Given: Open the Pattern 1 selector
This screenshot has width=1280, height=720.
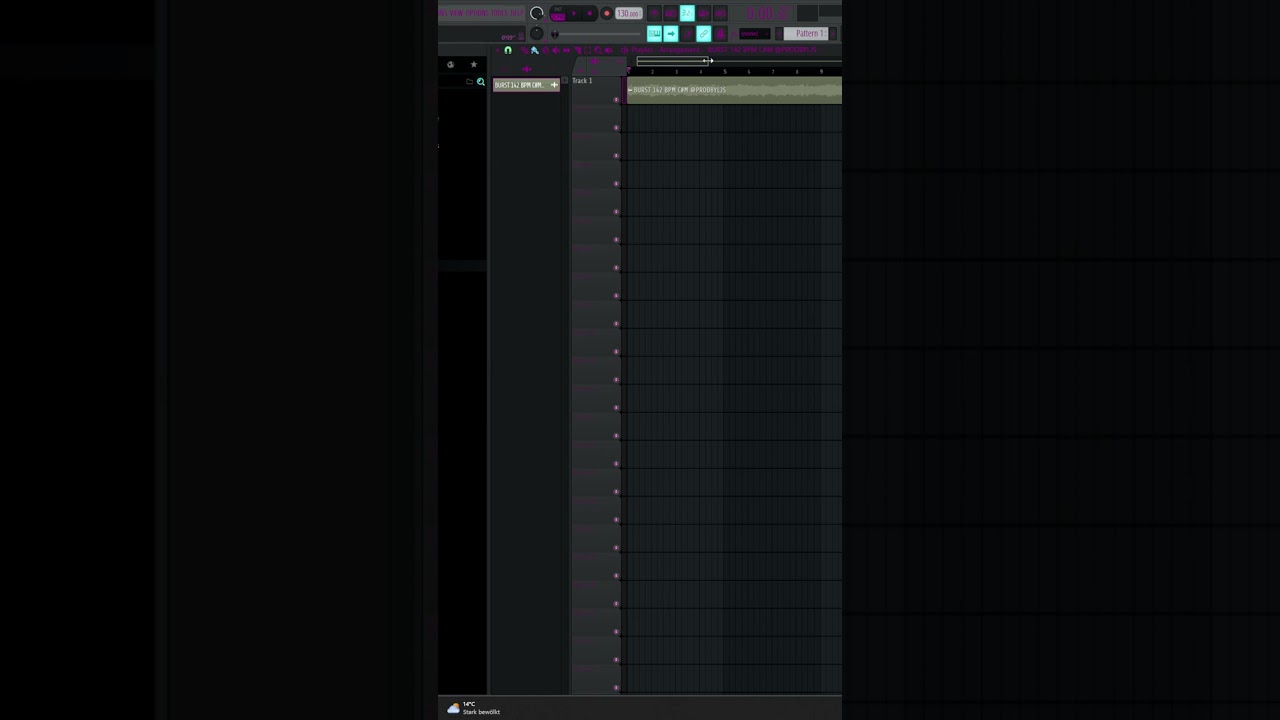Looking at the screenshot, I should 806,34.
